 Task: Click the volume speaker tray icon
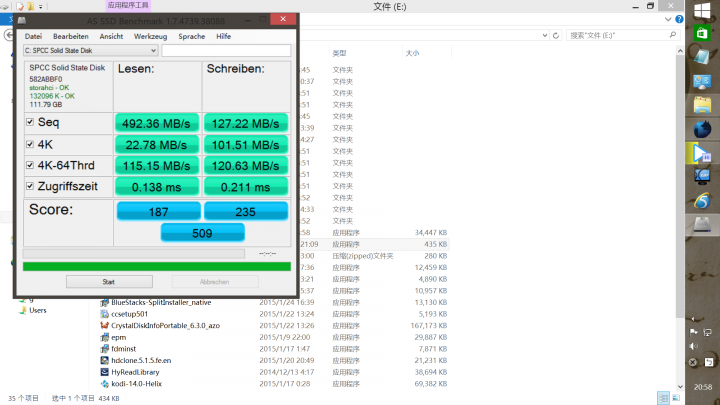click(x=694, y=346)
